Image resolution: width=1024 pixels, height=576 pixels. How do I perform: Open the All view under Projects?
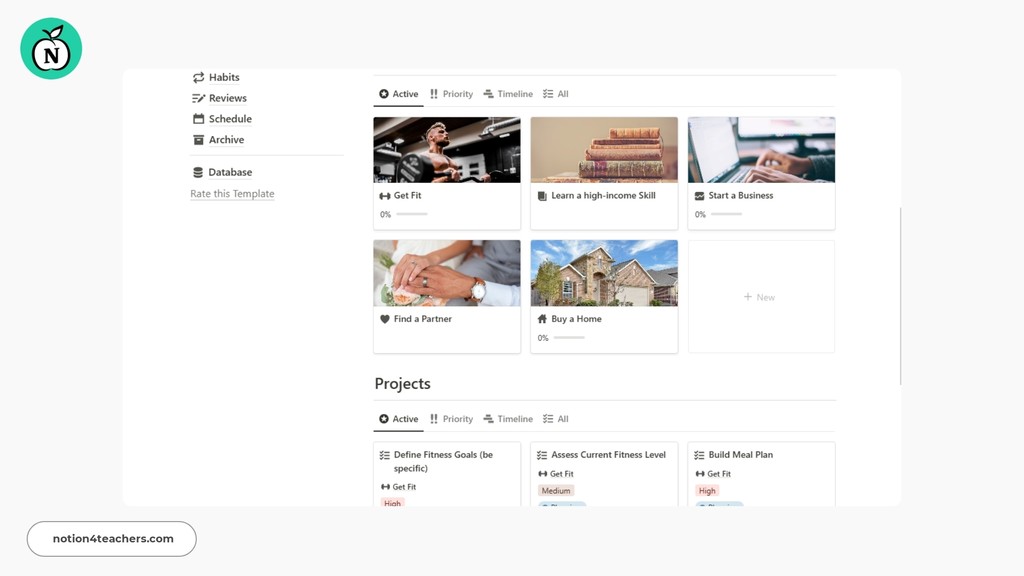tap(555, 419)
